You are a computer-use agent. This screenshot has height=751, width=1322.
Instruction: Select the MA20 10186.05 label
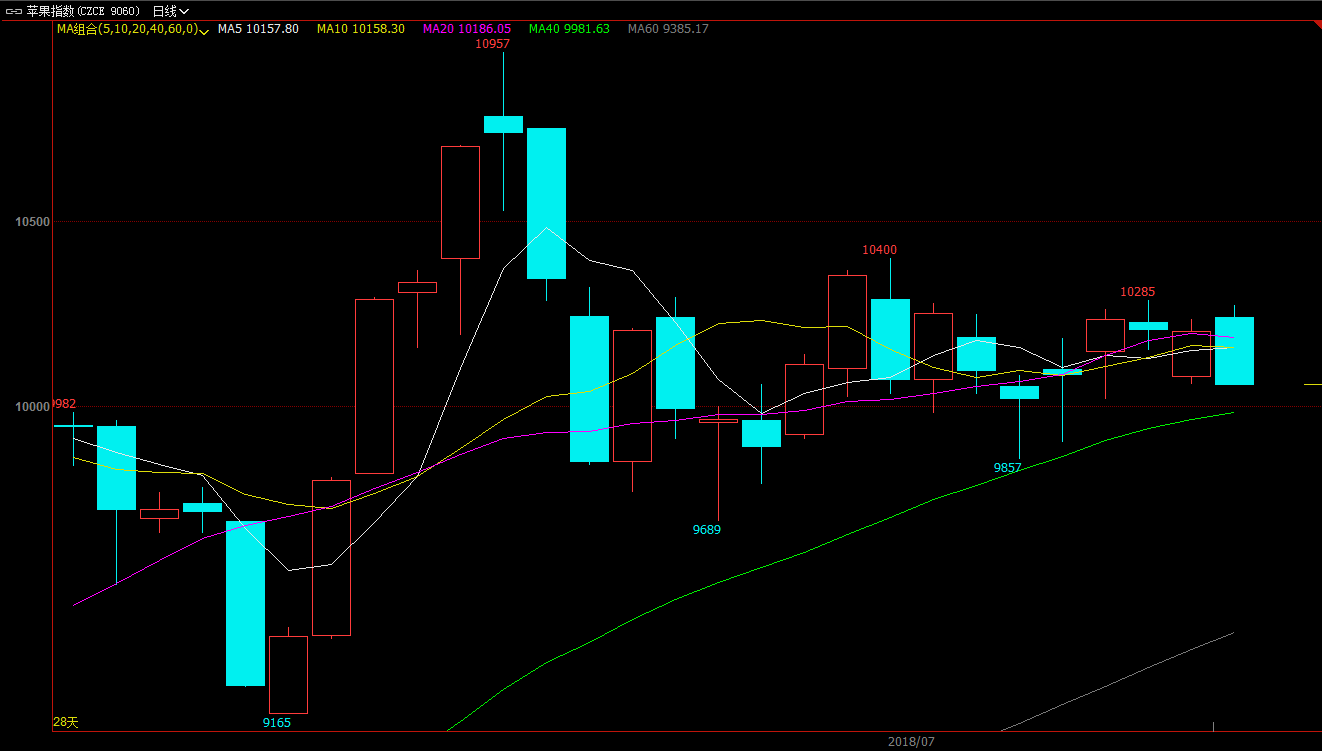(x=467, y=29)
